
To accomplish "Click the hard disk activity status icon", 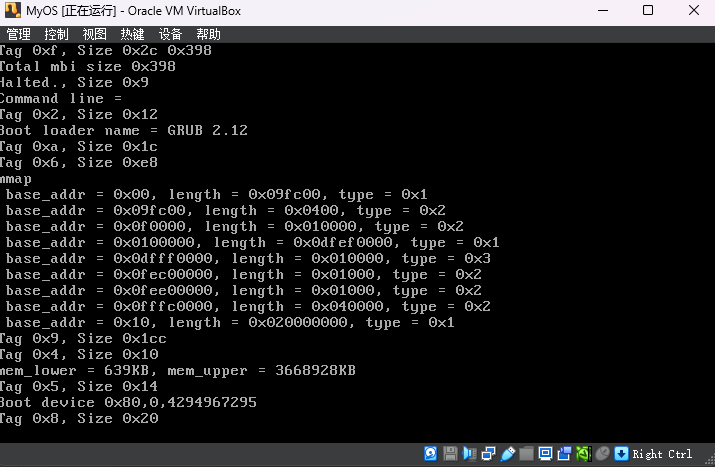I will pos(430,454).
